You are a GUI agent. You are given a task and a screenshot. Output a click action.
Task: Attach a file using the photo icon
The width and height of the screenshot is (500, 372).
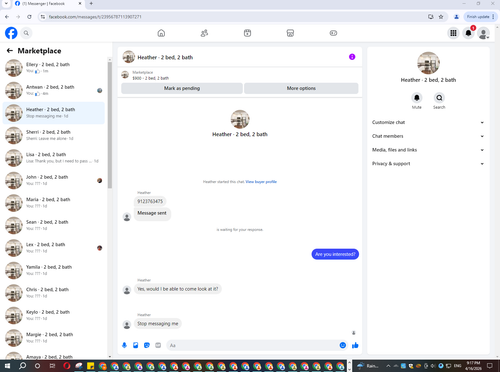pos(136,345)
